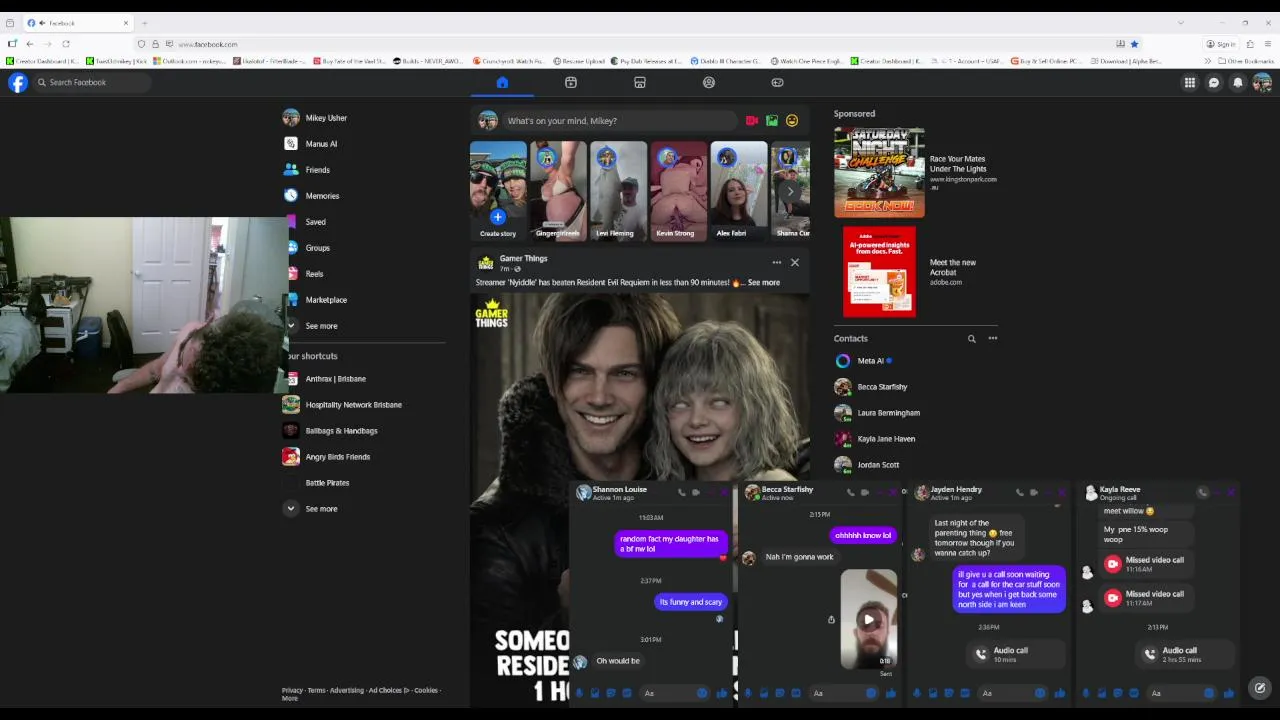
Task: Show next stories with the arrow button
Action: 790,191
